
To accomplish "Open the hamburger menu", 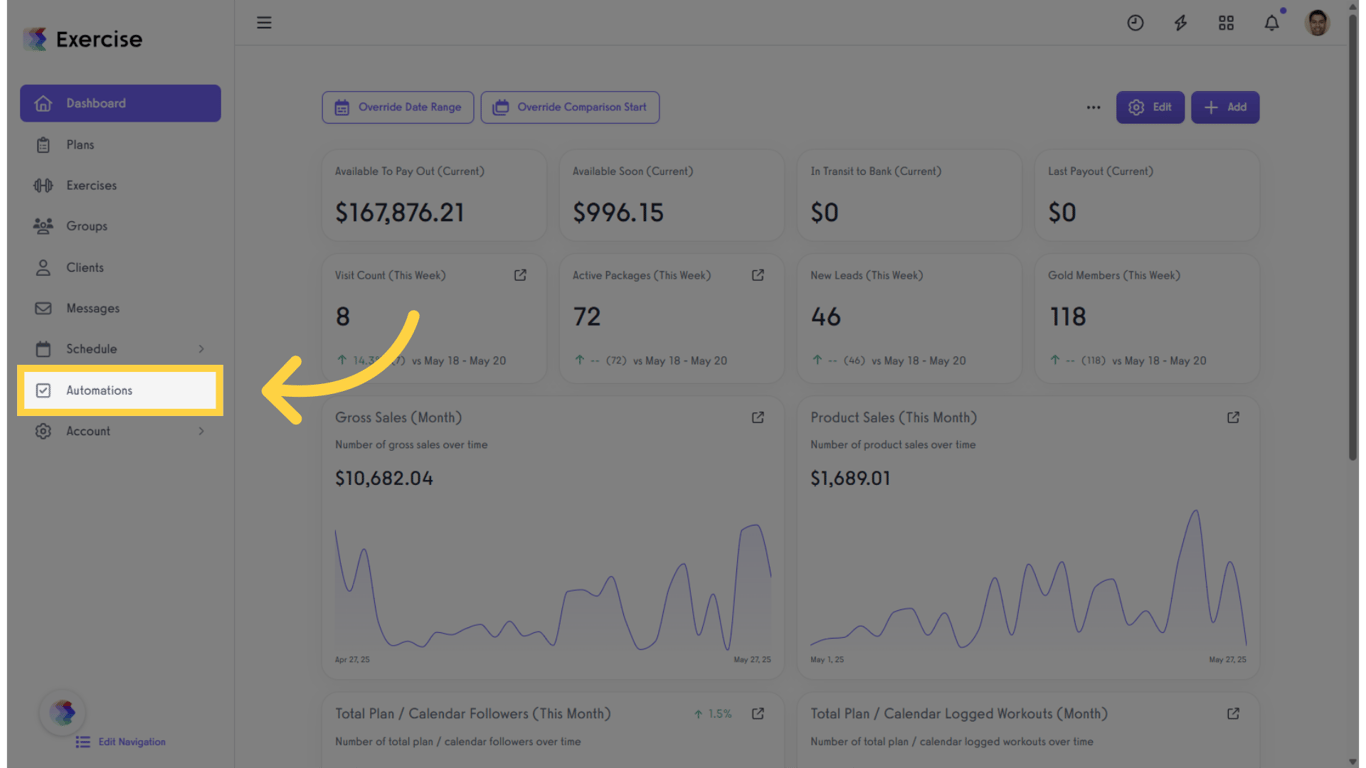I will click(264, 22).
